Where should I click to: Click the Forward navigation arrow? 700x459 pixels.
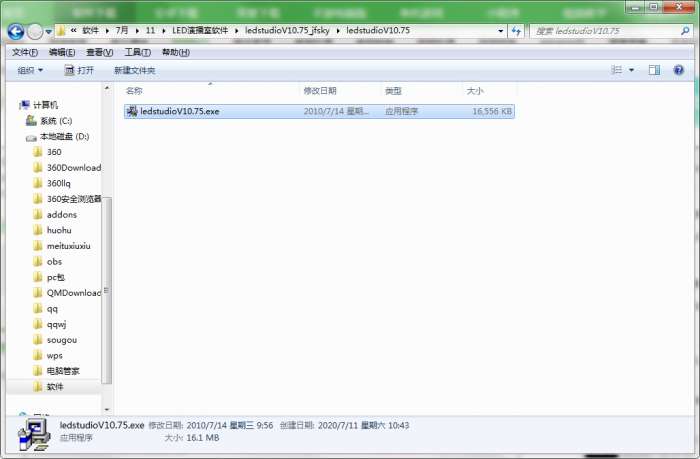pos(35,31)
